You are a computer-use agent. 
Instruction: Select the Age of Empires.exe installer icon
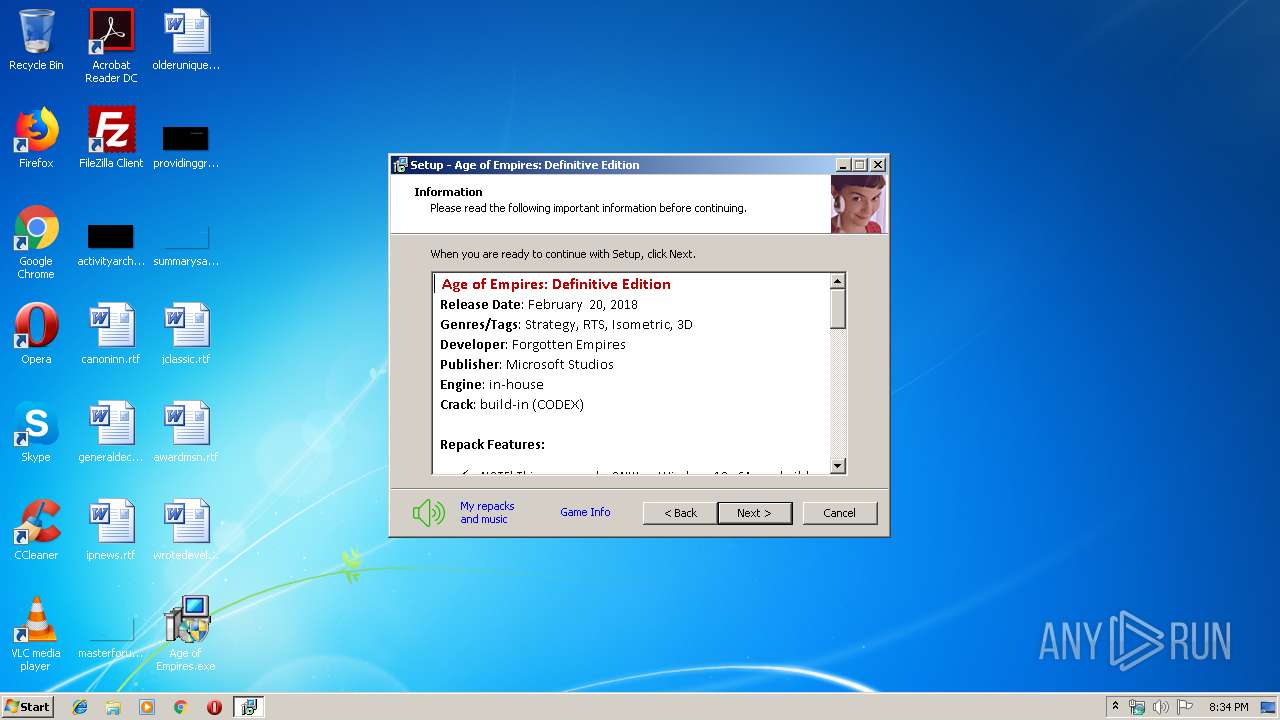point(186,634)
